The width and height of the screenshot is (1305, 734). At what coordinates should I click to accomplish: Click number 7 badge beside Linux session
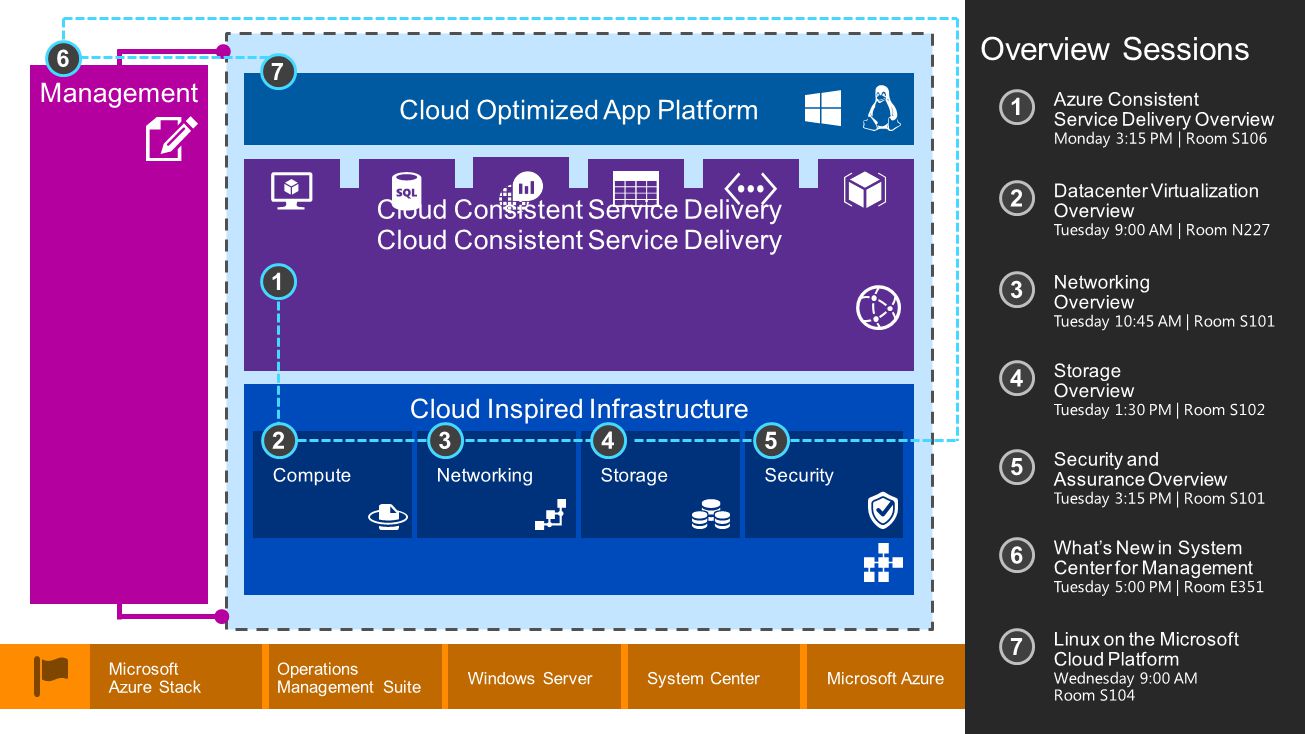click(1017, 647)
